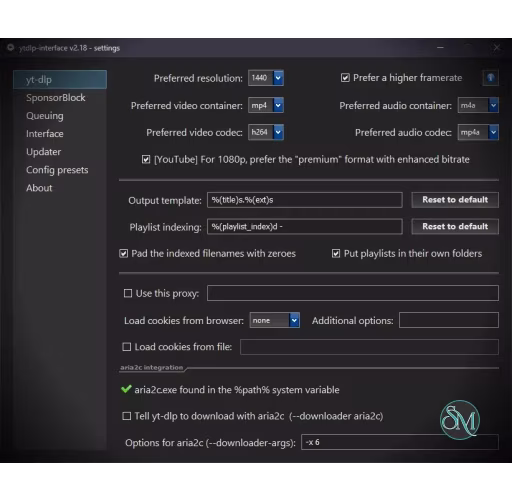Reset Playlist indexing to default
The width and height of the screenshot is (512, 500).
pos(455,227)
